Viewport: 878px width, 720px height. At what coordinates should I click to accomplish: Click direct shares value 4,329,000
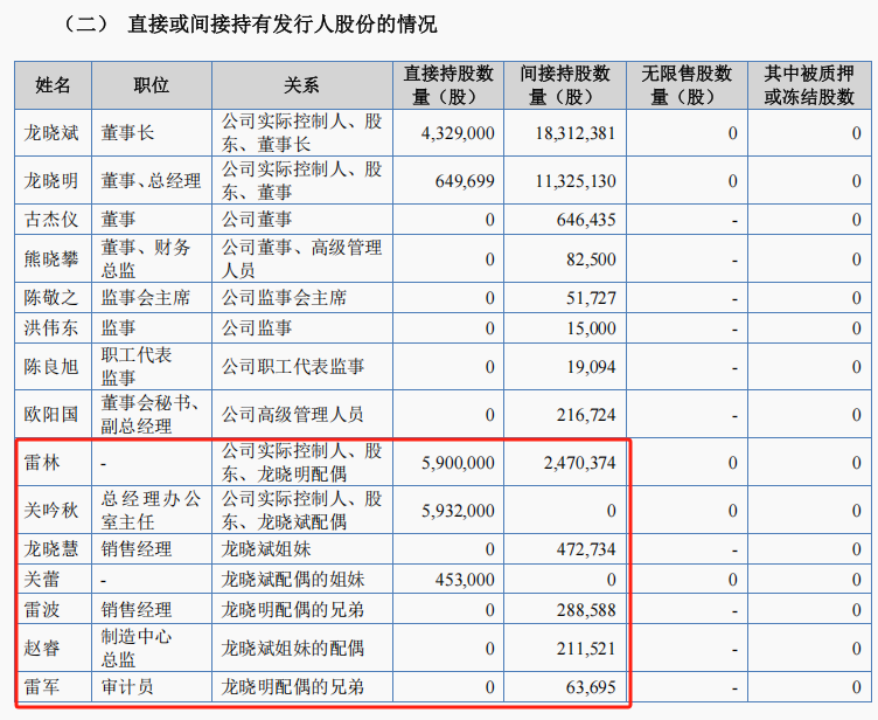[x=457, y=133]
